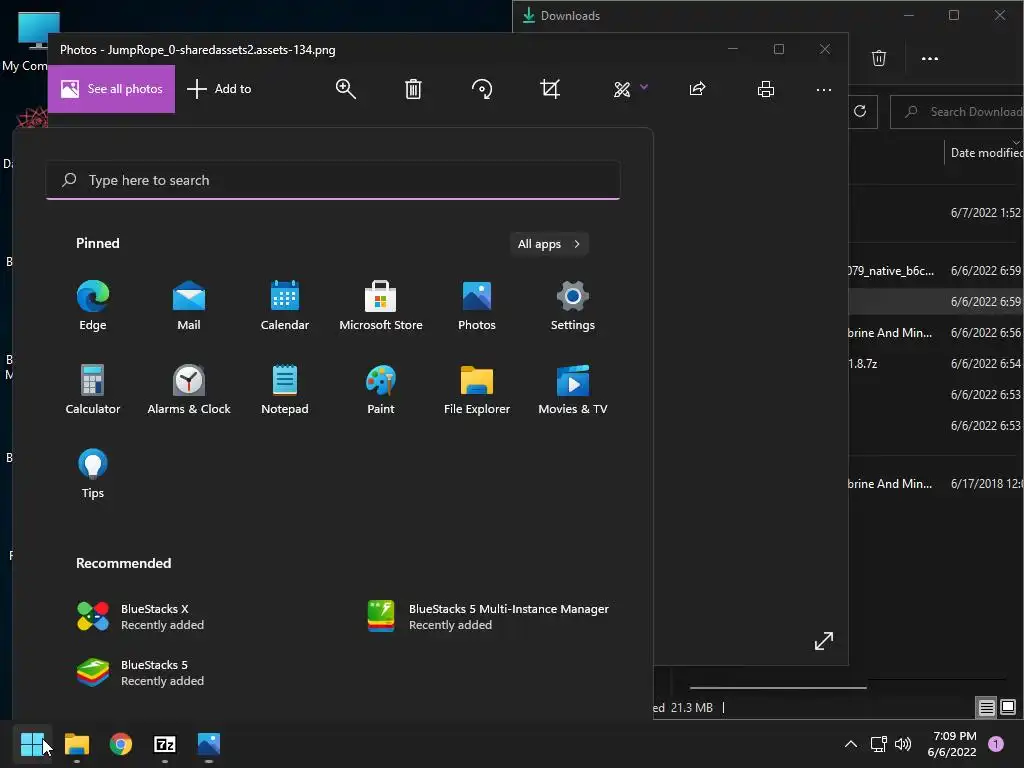Share the photo from Photos toolbar
Screen dimensions: 1024x768
697,89
